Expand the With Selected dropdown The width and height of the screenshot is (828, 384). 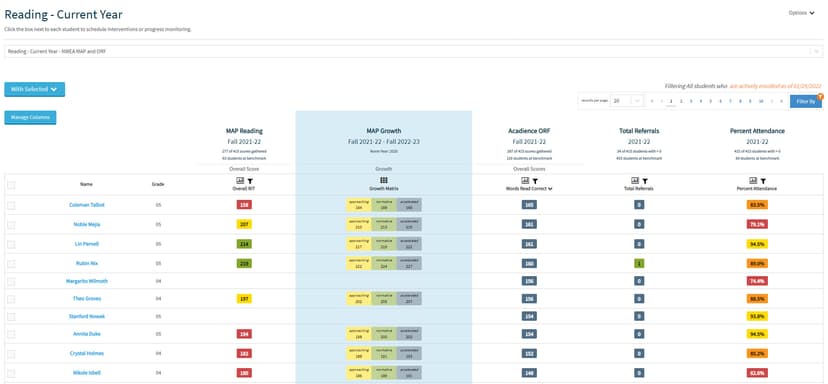click(34, 89)
